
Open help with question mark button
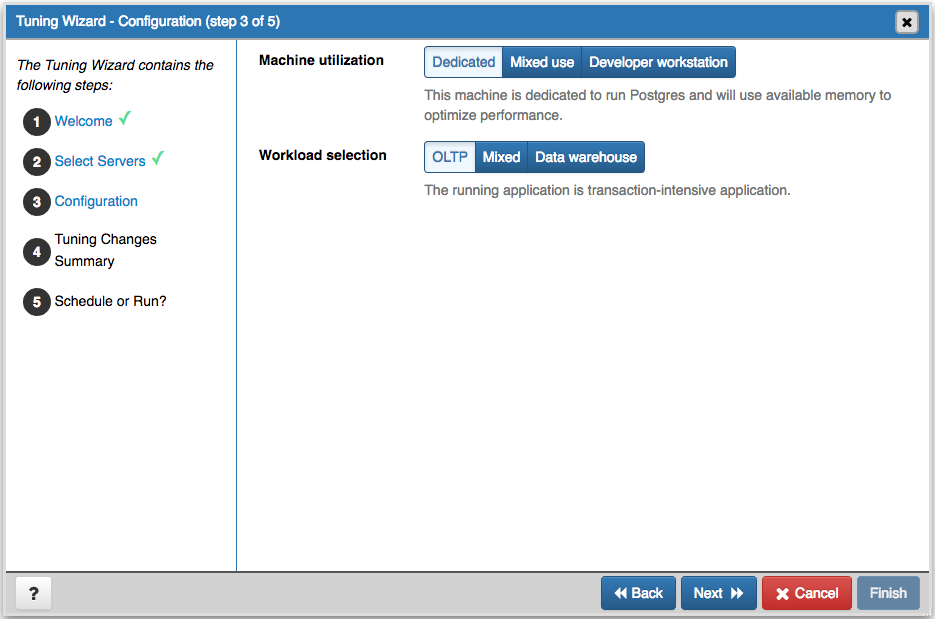(x=33, y=593)
